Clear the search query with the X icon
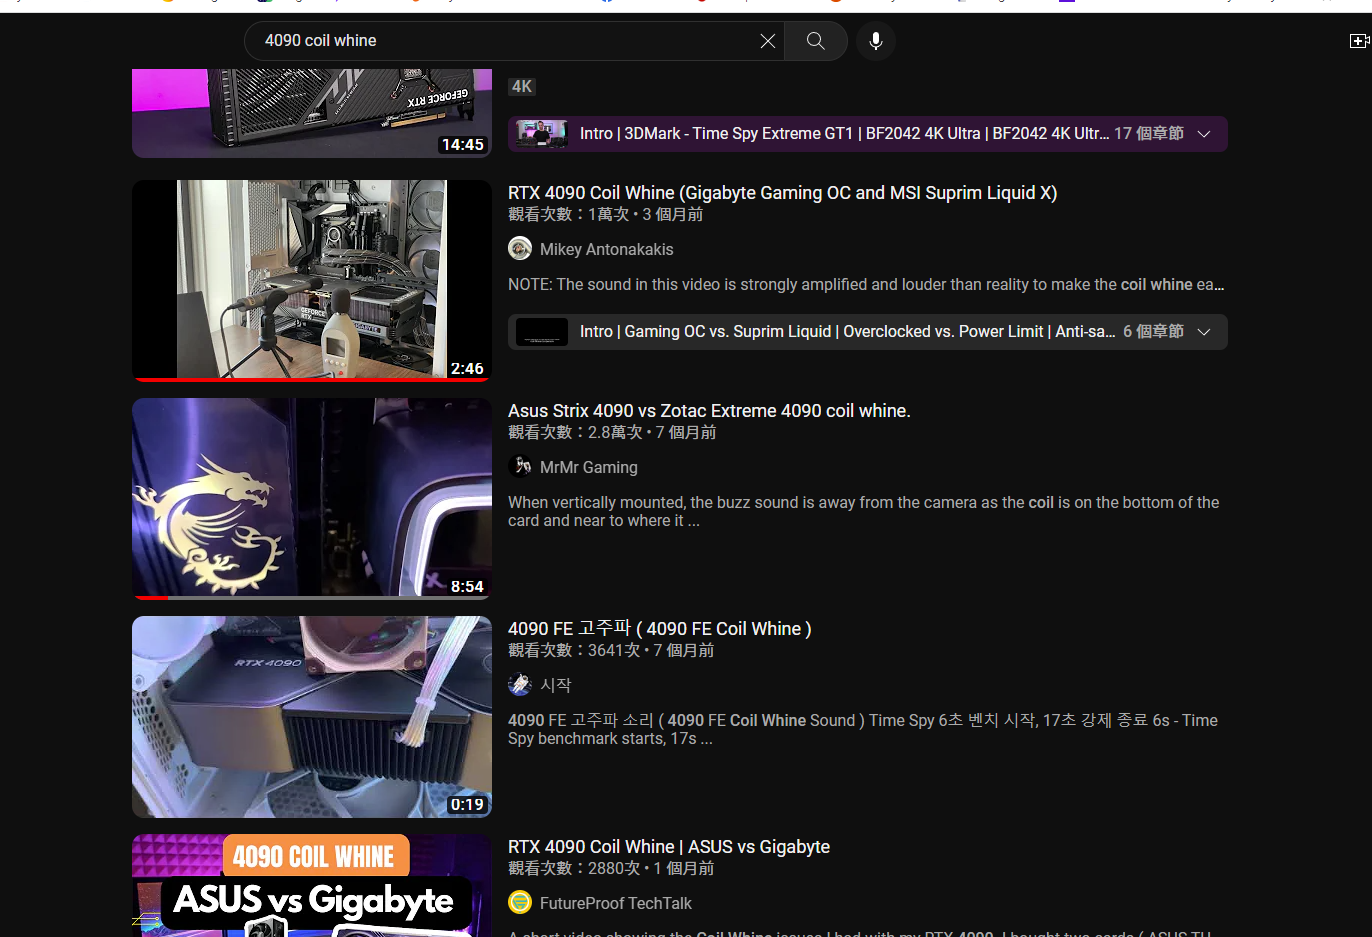1372x937 pixels. coord(767,41)
